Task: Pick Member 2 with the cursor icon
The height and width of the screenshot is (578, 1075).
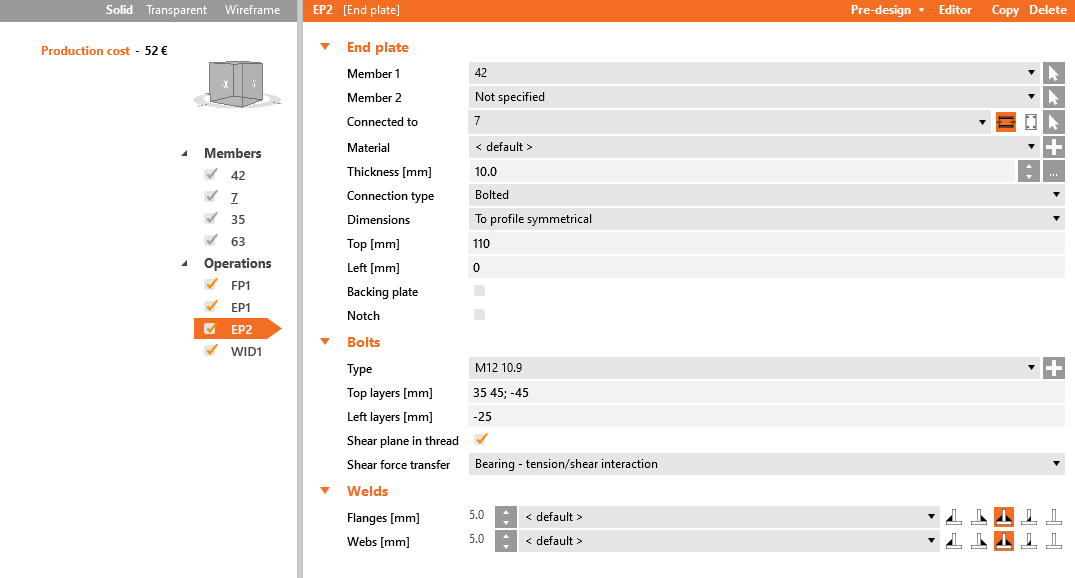Action: point(1054,97)
